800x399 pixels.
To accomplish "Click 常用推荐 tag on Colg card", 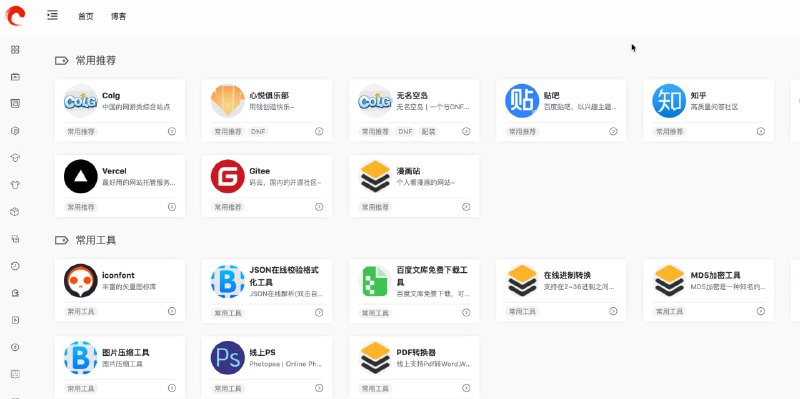I will [x=81, y=132].
